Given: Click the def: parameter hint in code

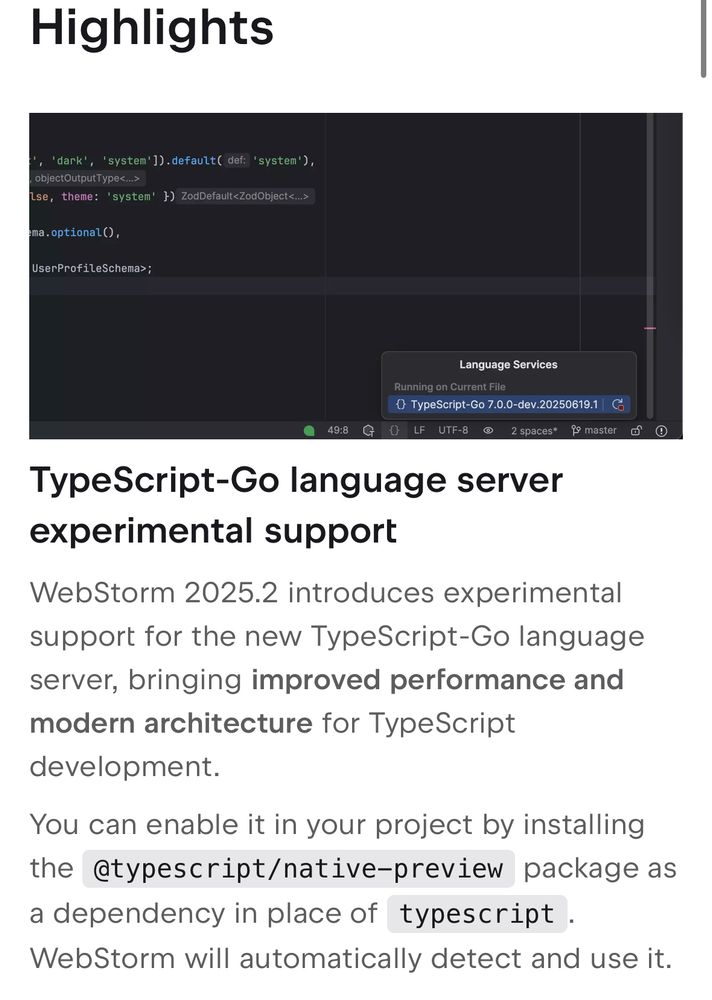Looking at the screenshot, I should (x=237, y=160).
